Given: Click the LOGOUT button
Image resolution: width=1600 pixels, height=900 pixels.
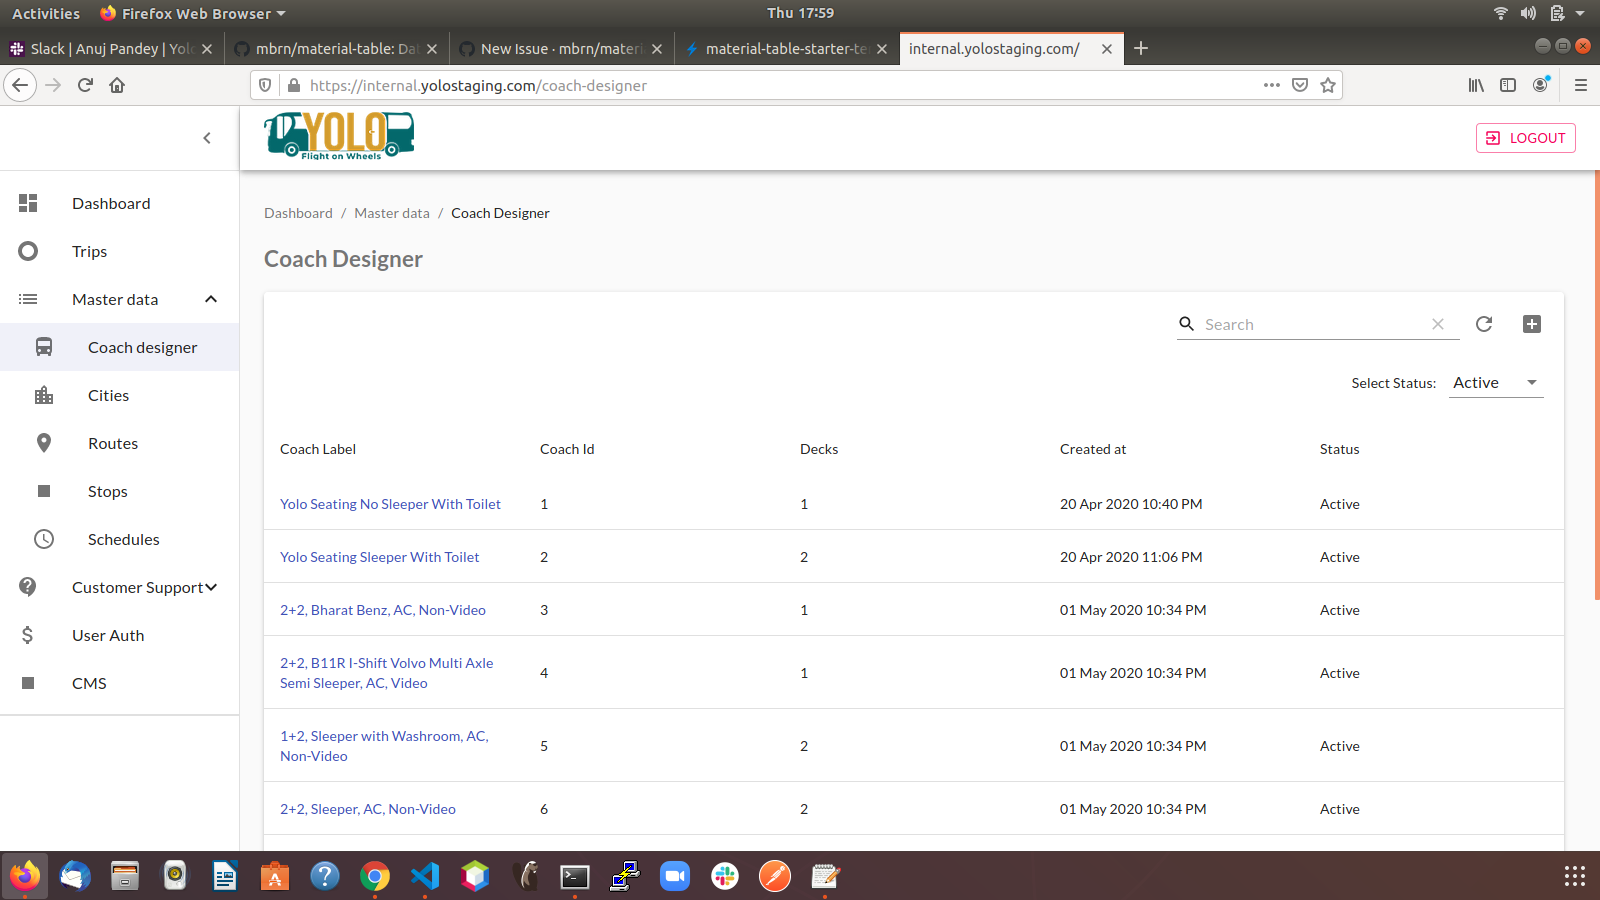Looking at the screenshot, I should 1525,138.
